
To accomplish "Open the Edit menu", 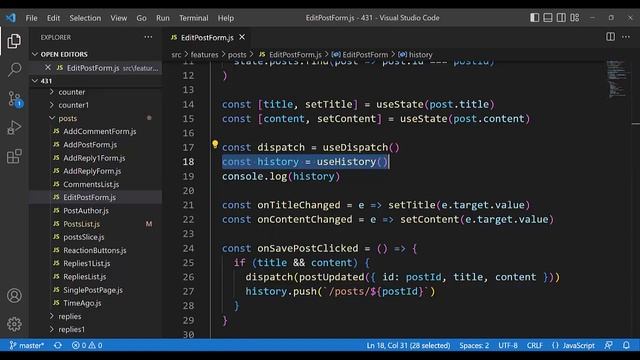I will (x=53, y=18).
